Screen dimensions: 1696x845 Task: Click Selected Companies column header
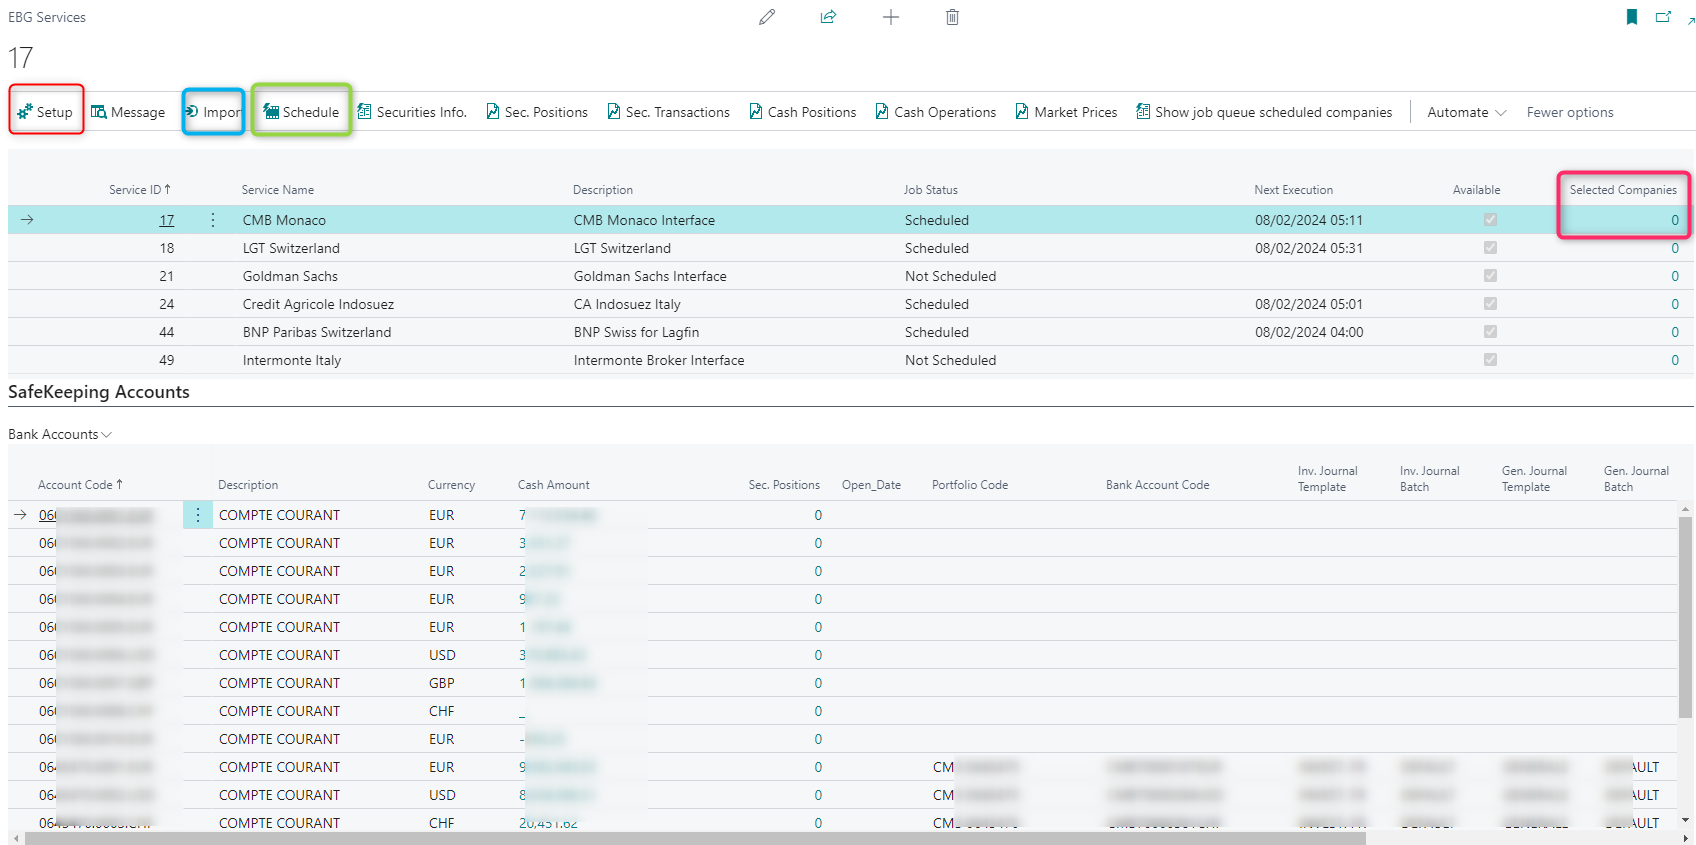click(x=1623, y=190)
